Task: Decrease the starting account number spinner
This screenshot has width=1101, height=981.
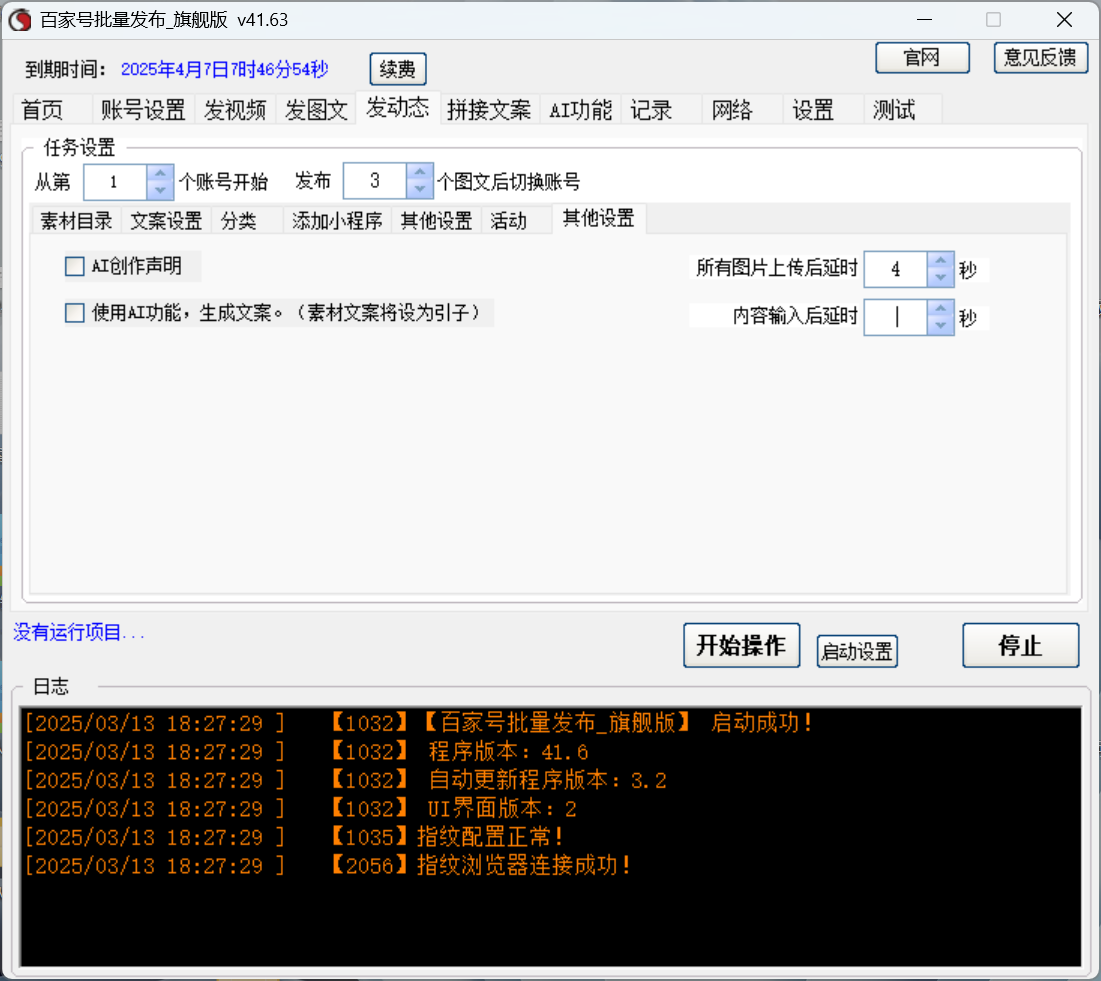Action: (160, 190)
